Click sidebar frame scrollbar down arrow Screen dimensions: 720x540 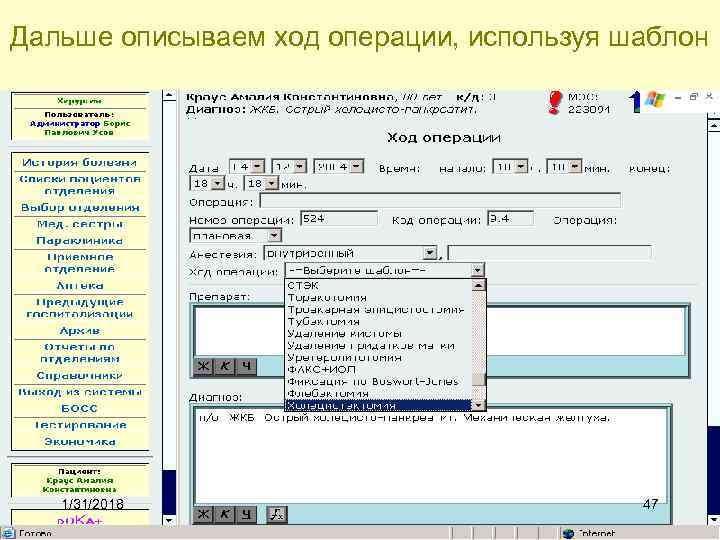pyautogui.click(x=169, y=520)
